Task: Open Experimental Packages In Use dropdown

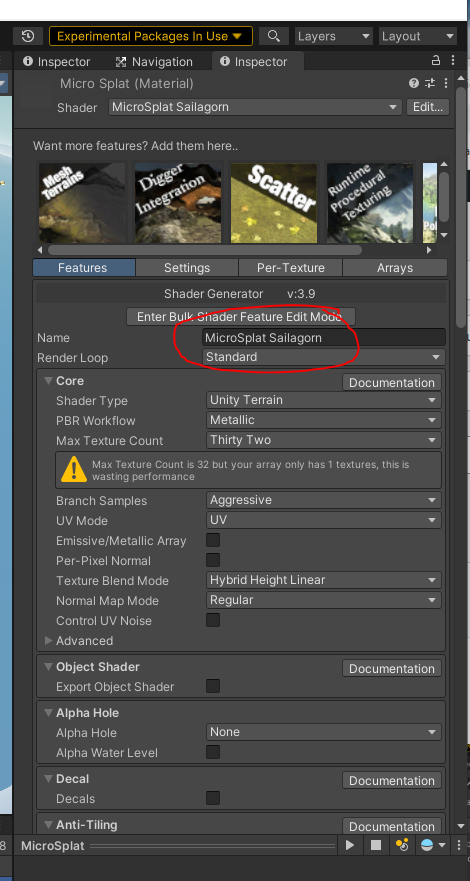Action: tap(150, 37)
